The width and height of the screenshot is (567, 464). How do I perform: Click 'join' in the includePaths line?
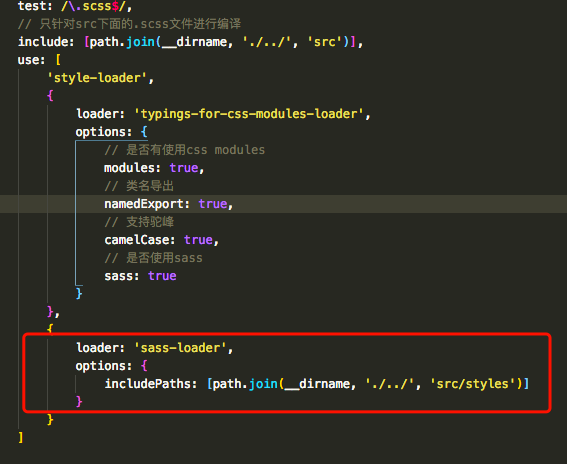coord(263,384)
